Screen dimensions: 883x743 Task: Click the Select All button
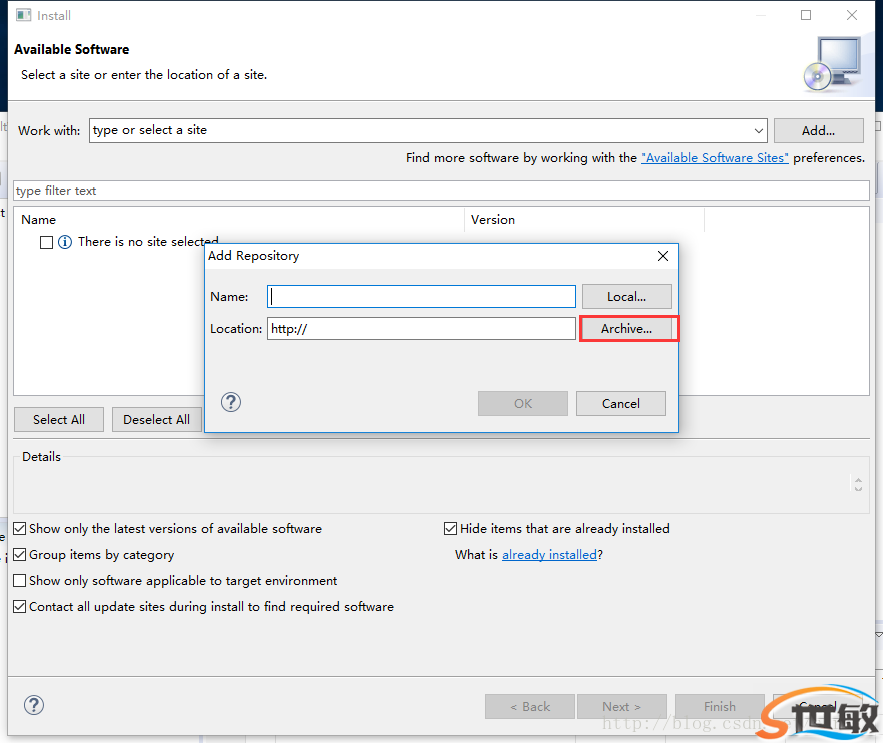click(x=59, y=420)
